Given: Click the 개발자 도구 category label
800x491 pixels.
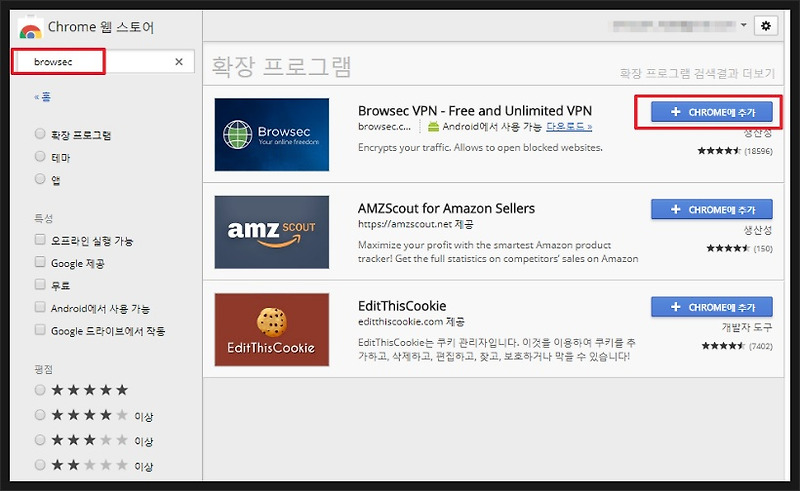Looking at the screenshot, I should tap(747, 327).
